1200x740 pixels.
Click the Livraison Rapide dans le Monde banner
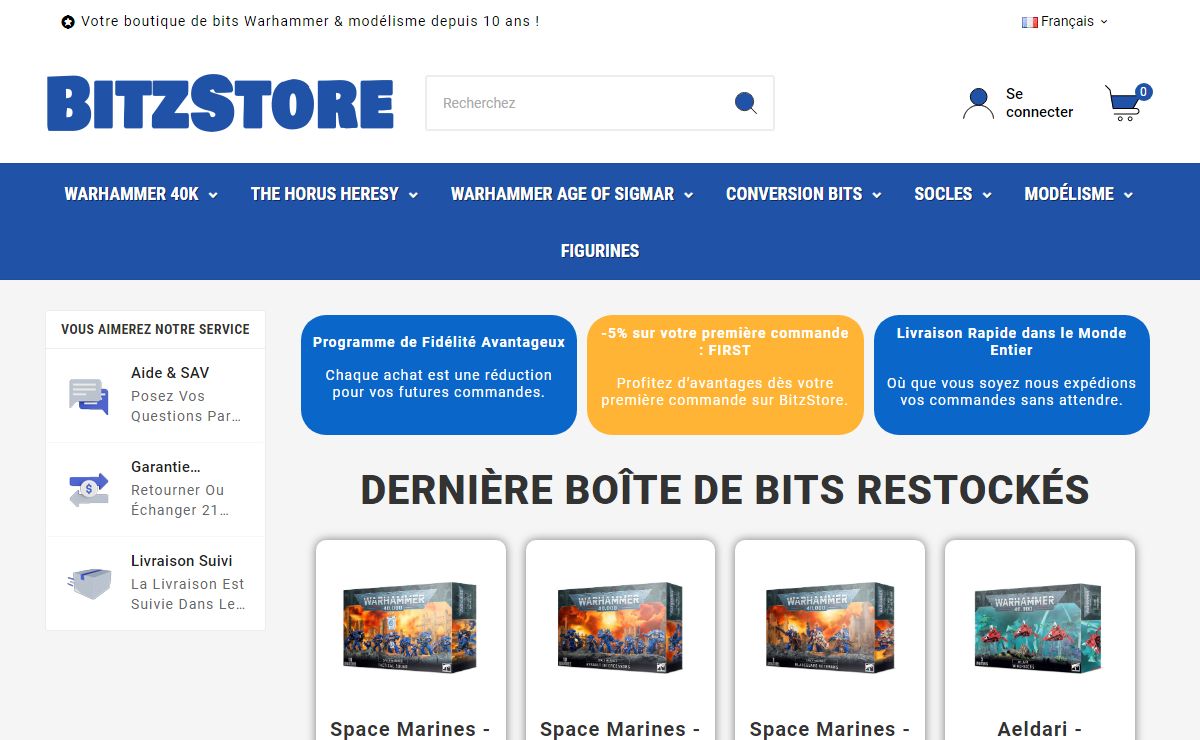[x=1012, y=375]
